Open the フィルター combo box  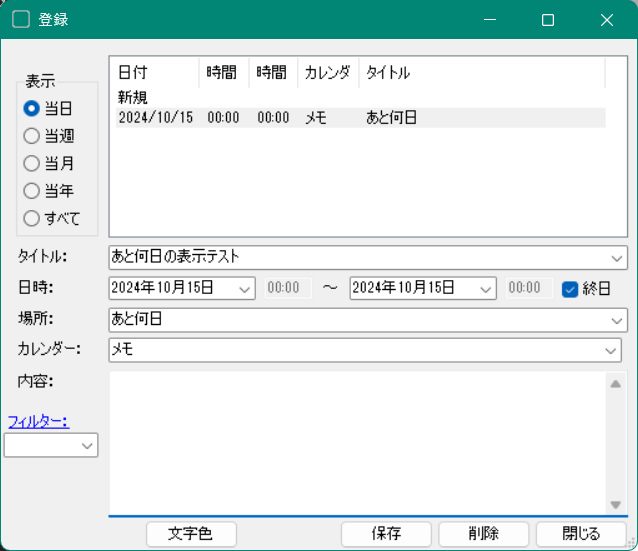pyautogui.click(x=87, y=445)
